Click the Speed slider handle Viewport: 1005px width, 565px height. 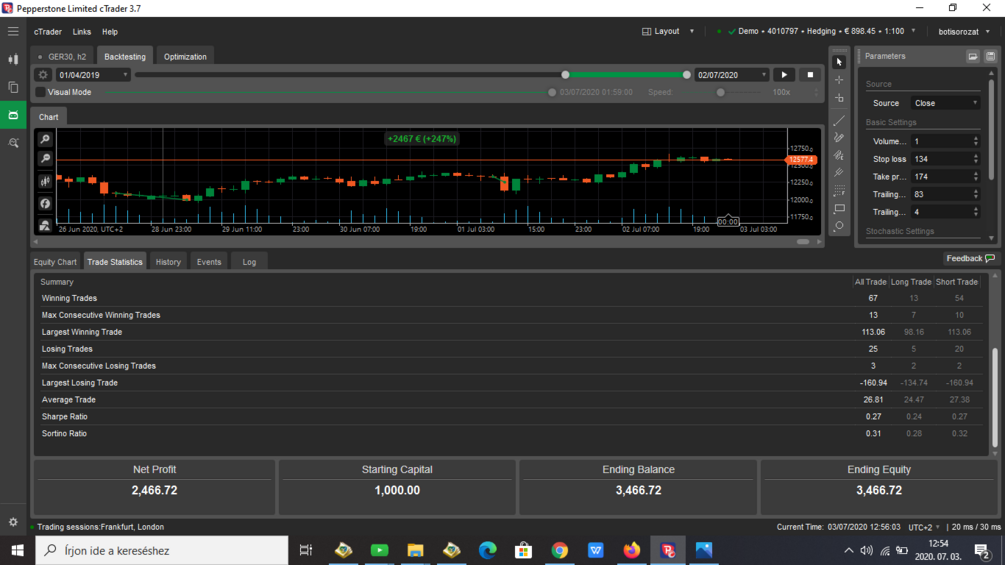click(720, 92)
